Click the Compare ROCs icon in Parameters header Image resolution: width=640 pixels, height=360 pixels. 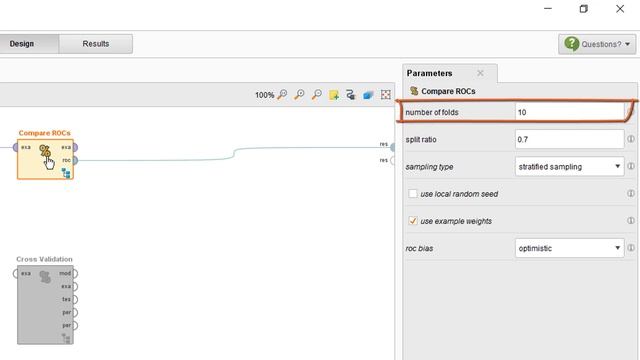point(414,91)
